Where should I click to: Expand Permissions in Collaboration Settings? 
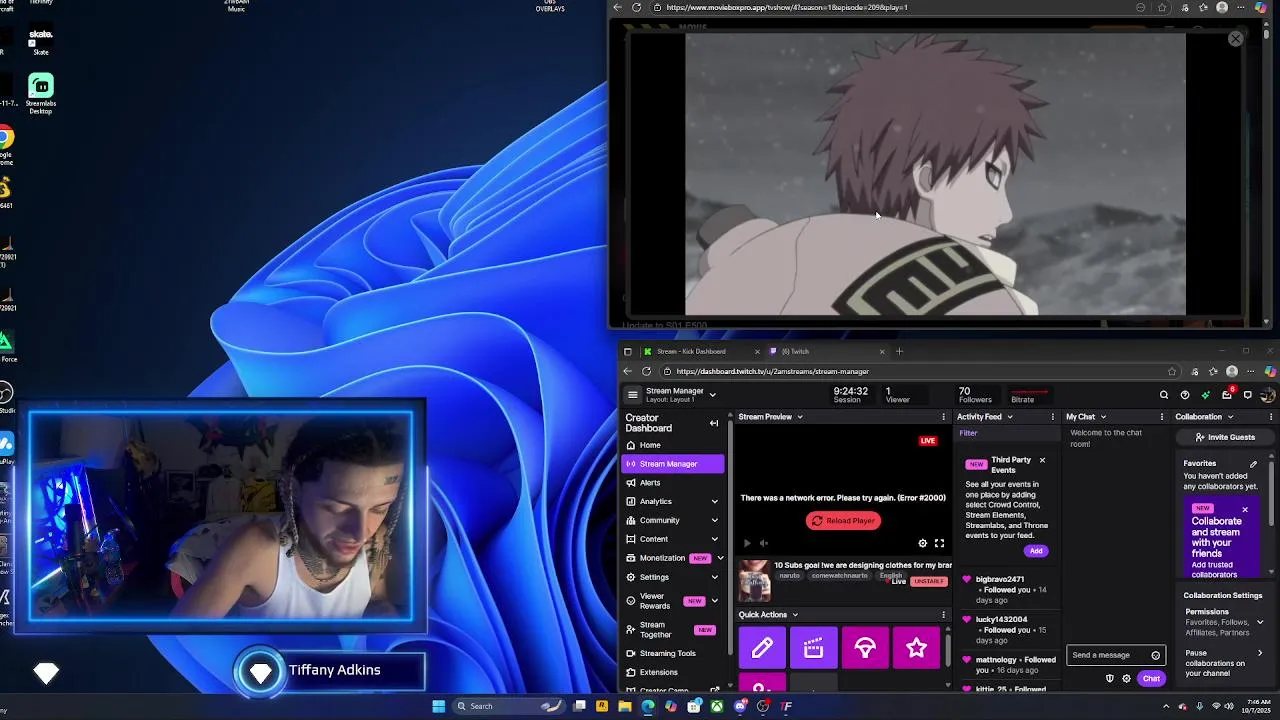tap(1259, 622)
